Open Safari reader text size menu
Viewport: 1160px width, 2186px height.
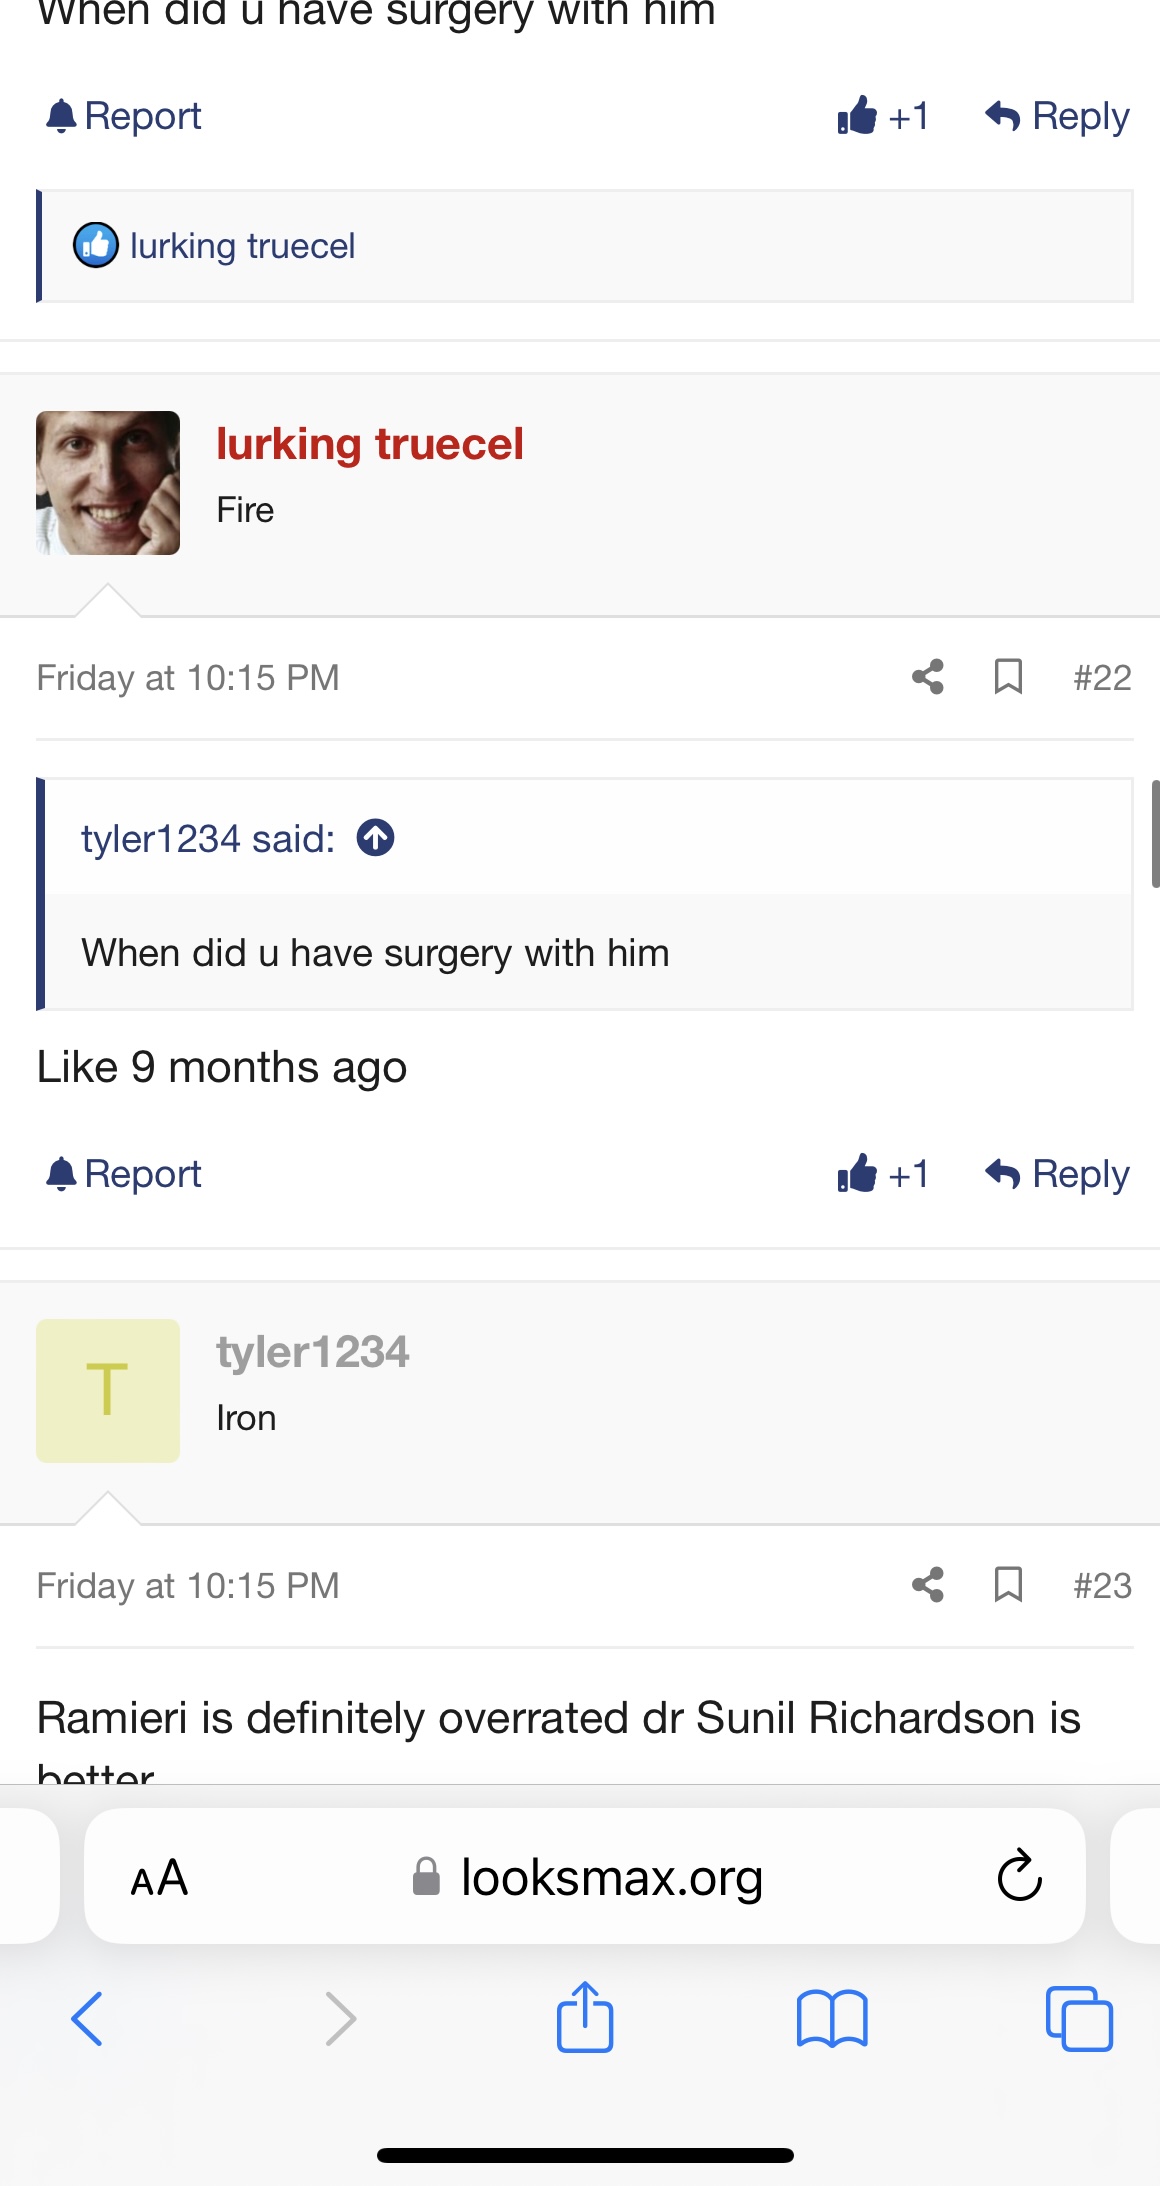(x=159, y=1878)
